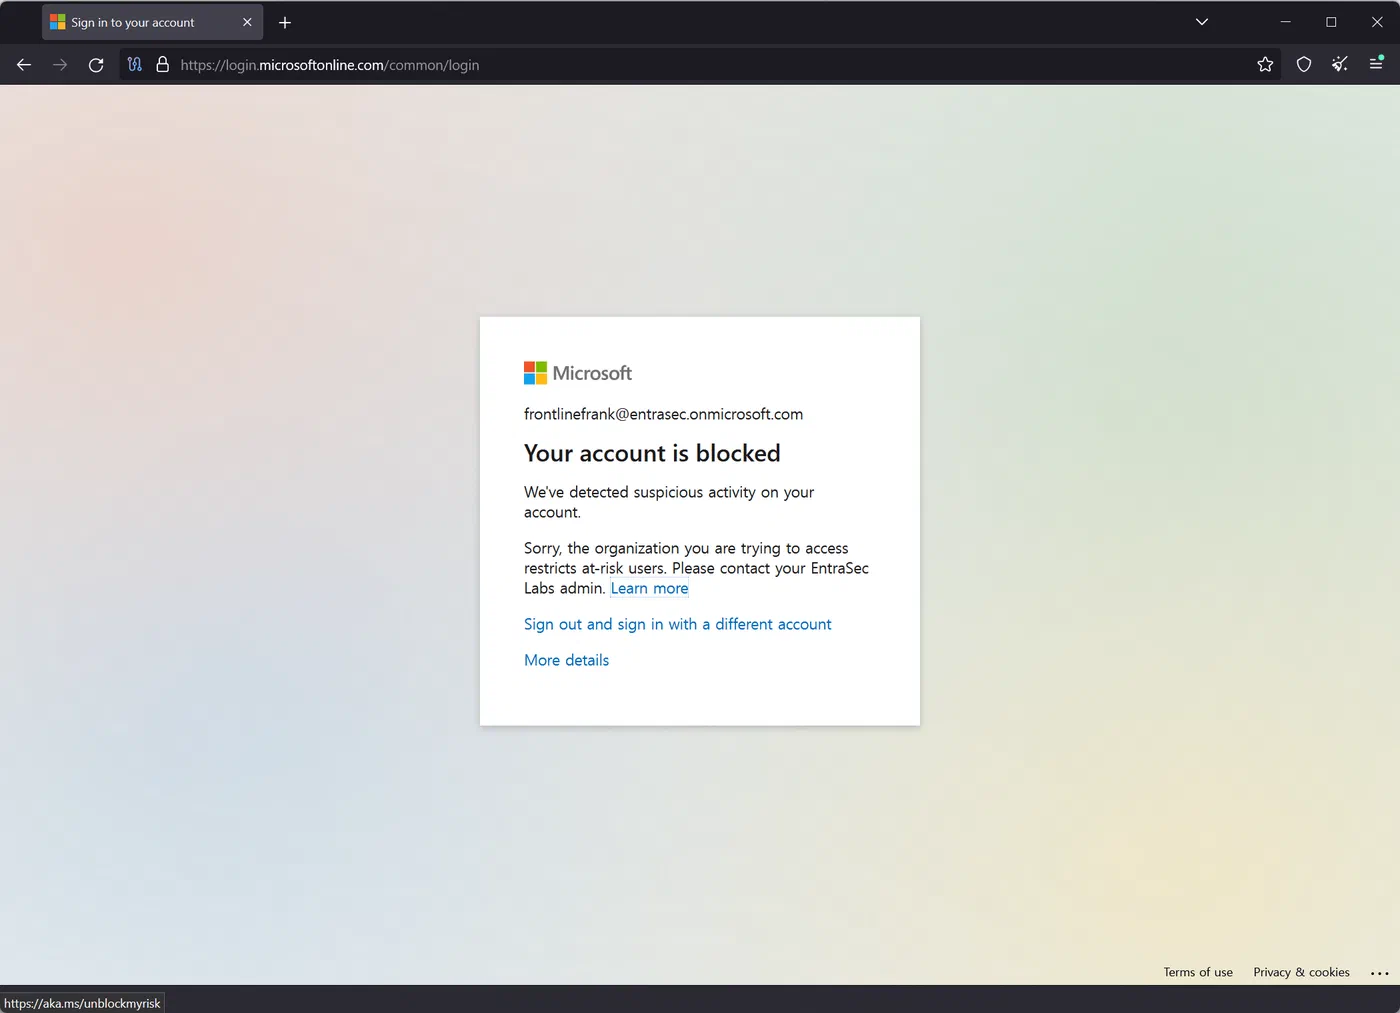This screenshot has width=1400, height=1013.
Task: Click the shield icon in the toolbar
Action: point(1304,65)
